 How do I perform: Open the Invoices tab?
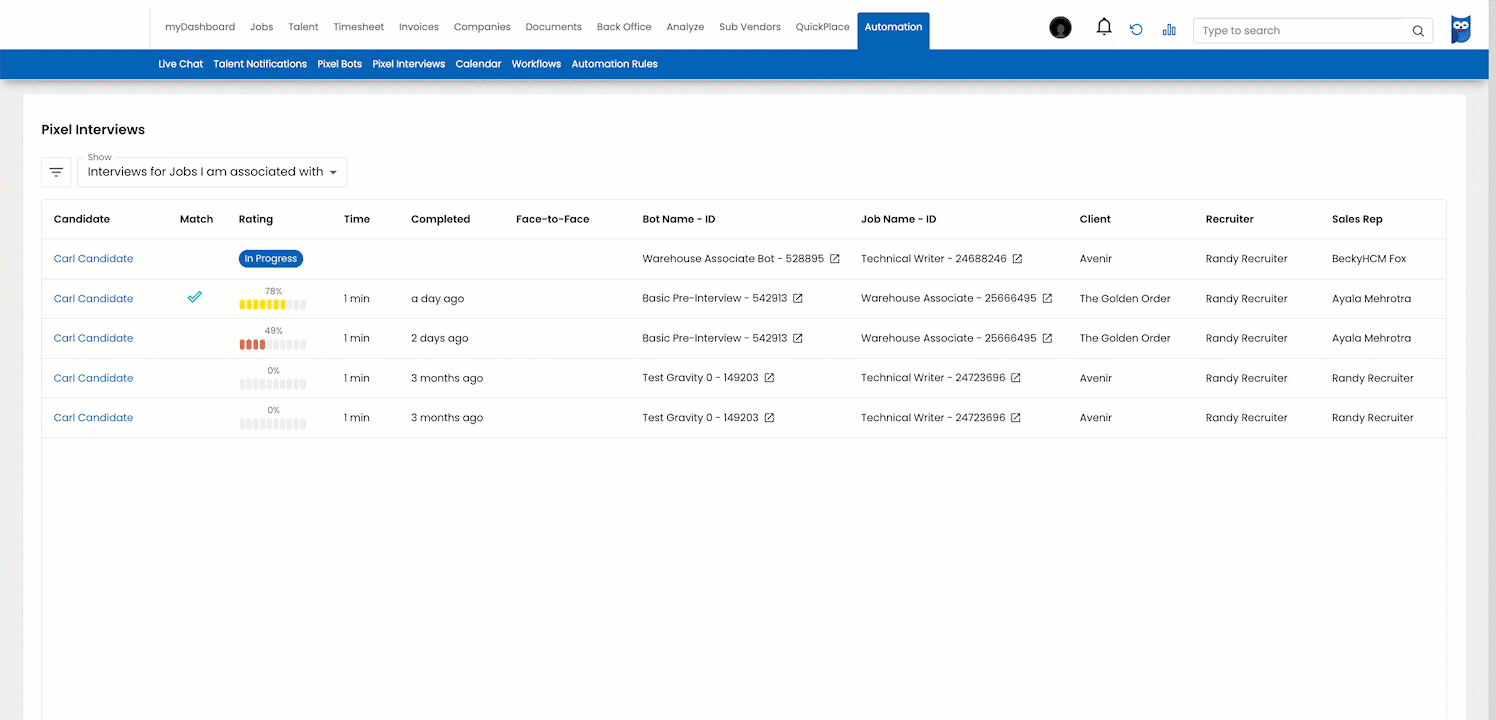[419, 27]
